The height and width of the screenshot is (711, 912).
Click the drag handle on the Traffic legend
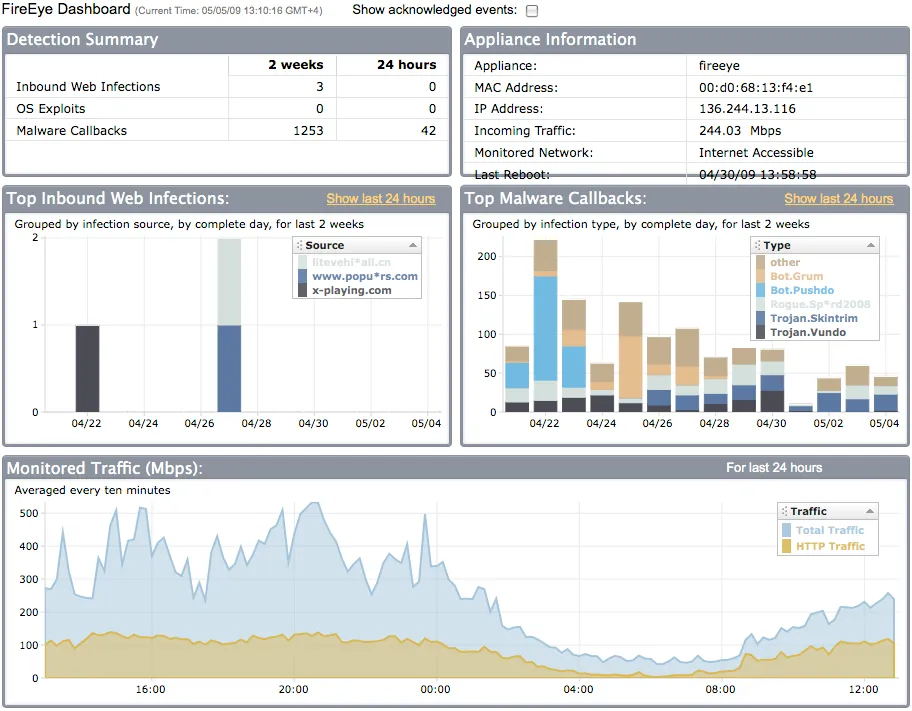coord(787,510)
